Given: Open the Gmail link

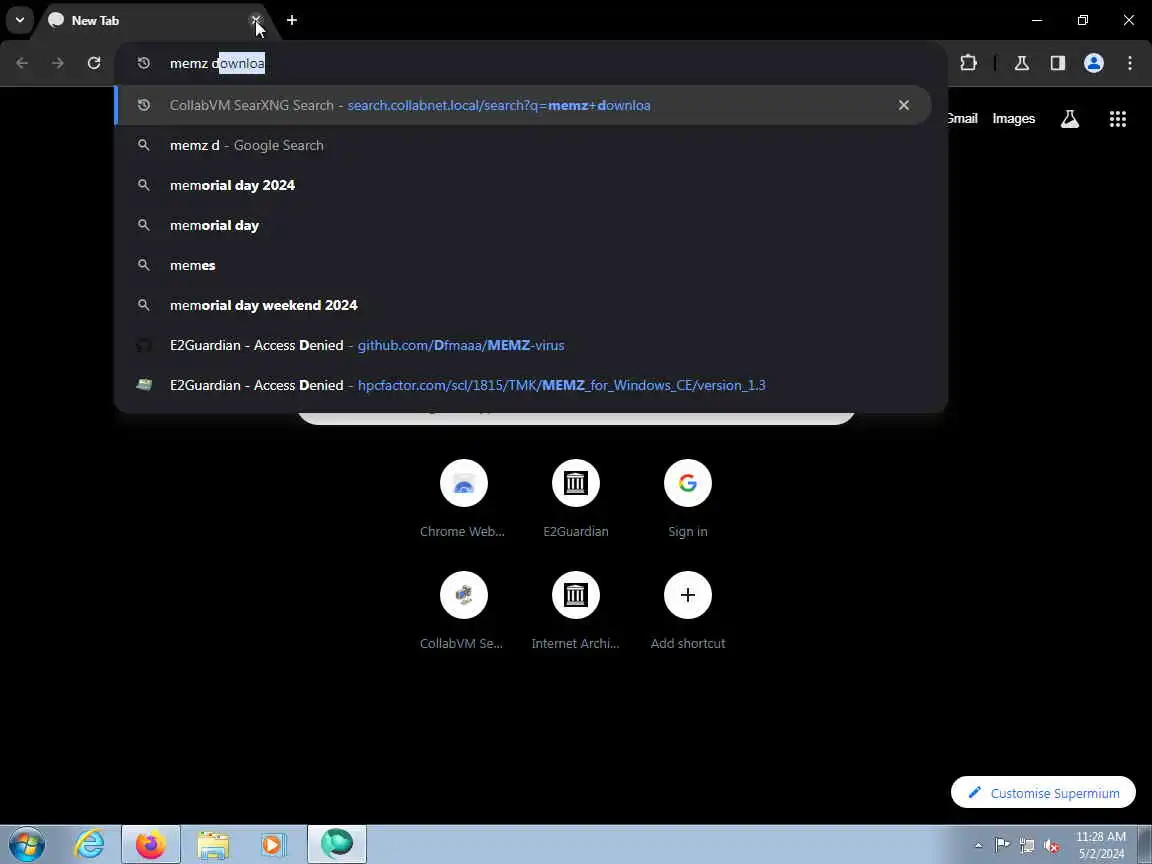Looking at the screenshot, I should coord(962,118).
